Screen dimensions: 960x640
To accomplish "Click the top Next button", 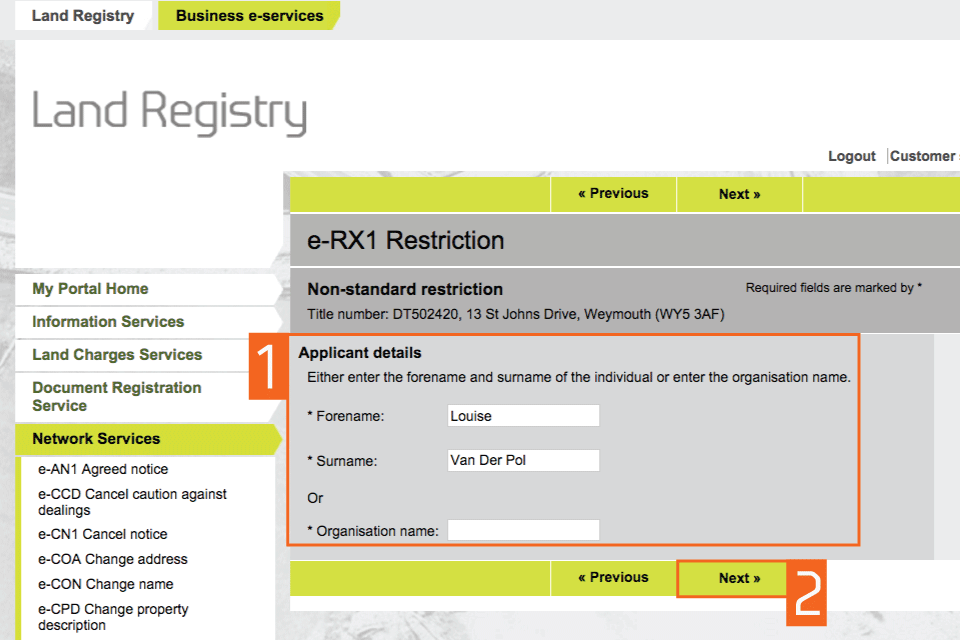I will point(739,194).
